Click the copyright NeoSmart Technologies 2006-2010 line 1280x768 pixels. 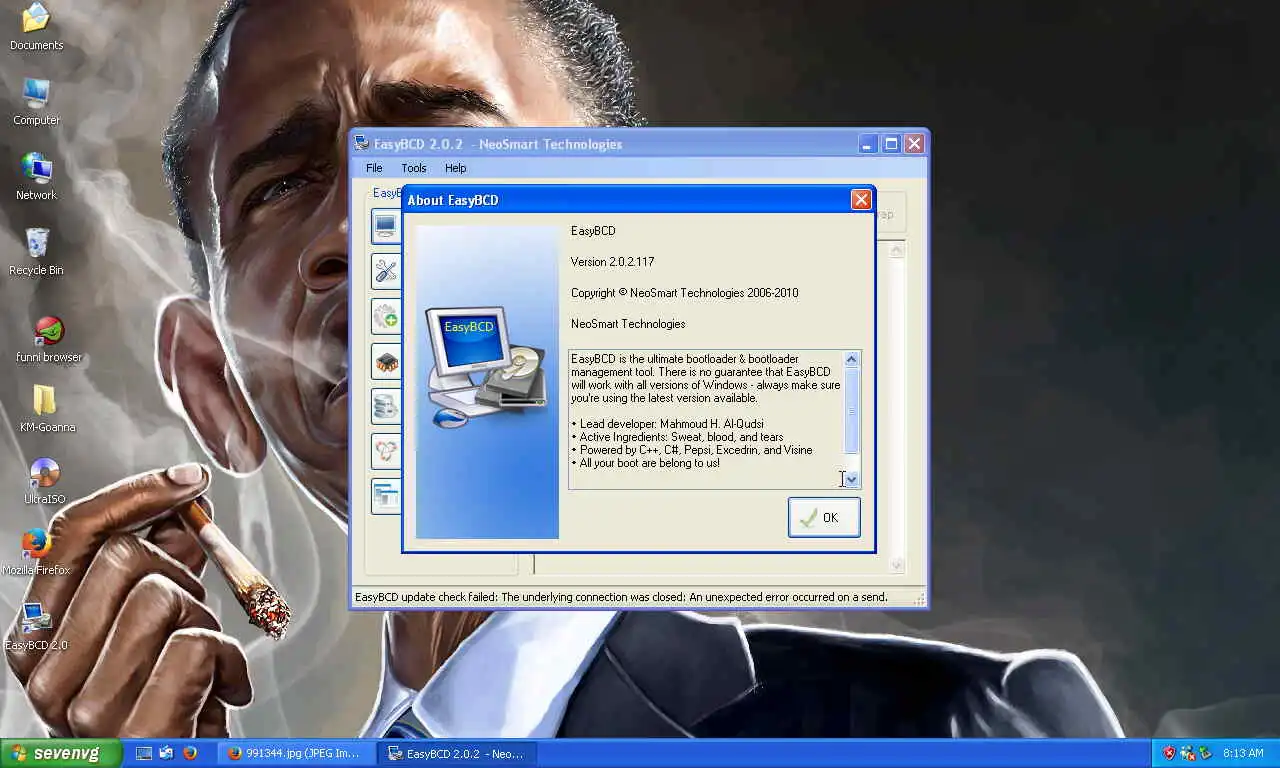(684, 293)
